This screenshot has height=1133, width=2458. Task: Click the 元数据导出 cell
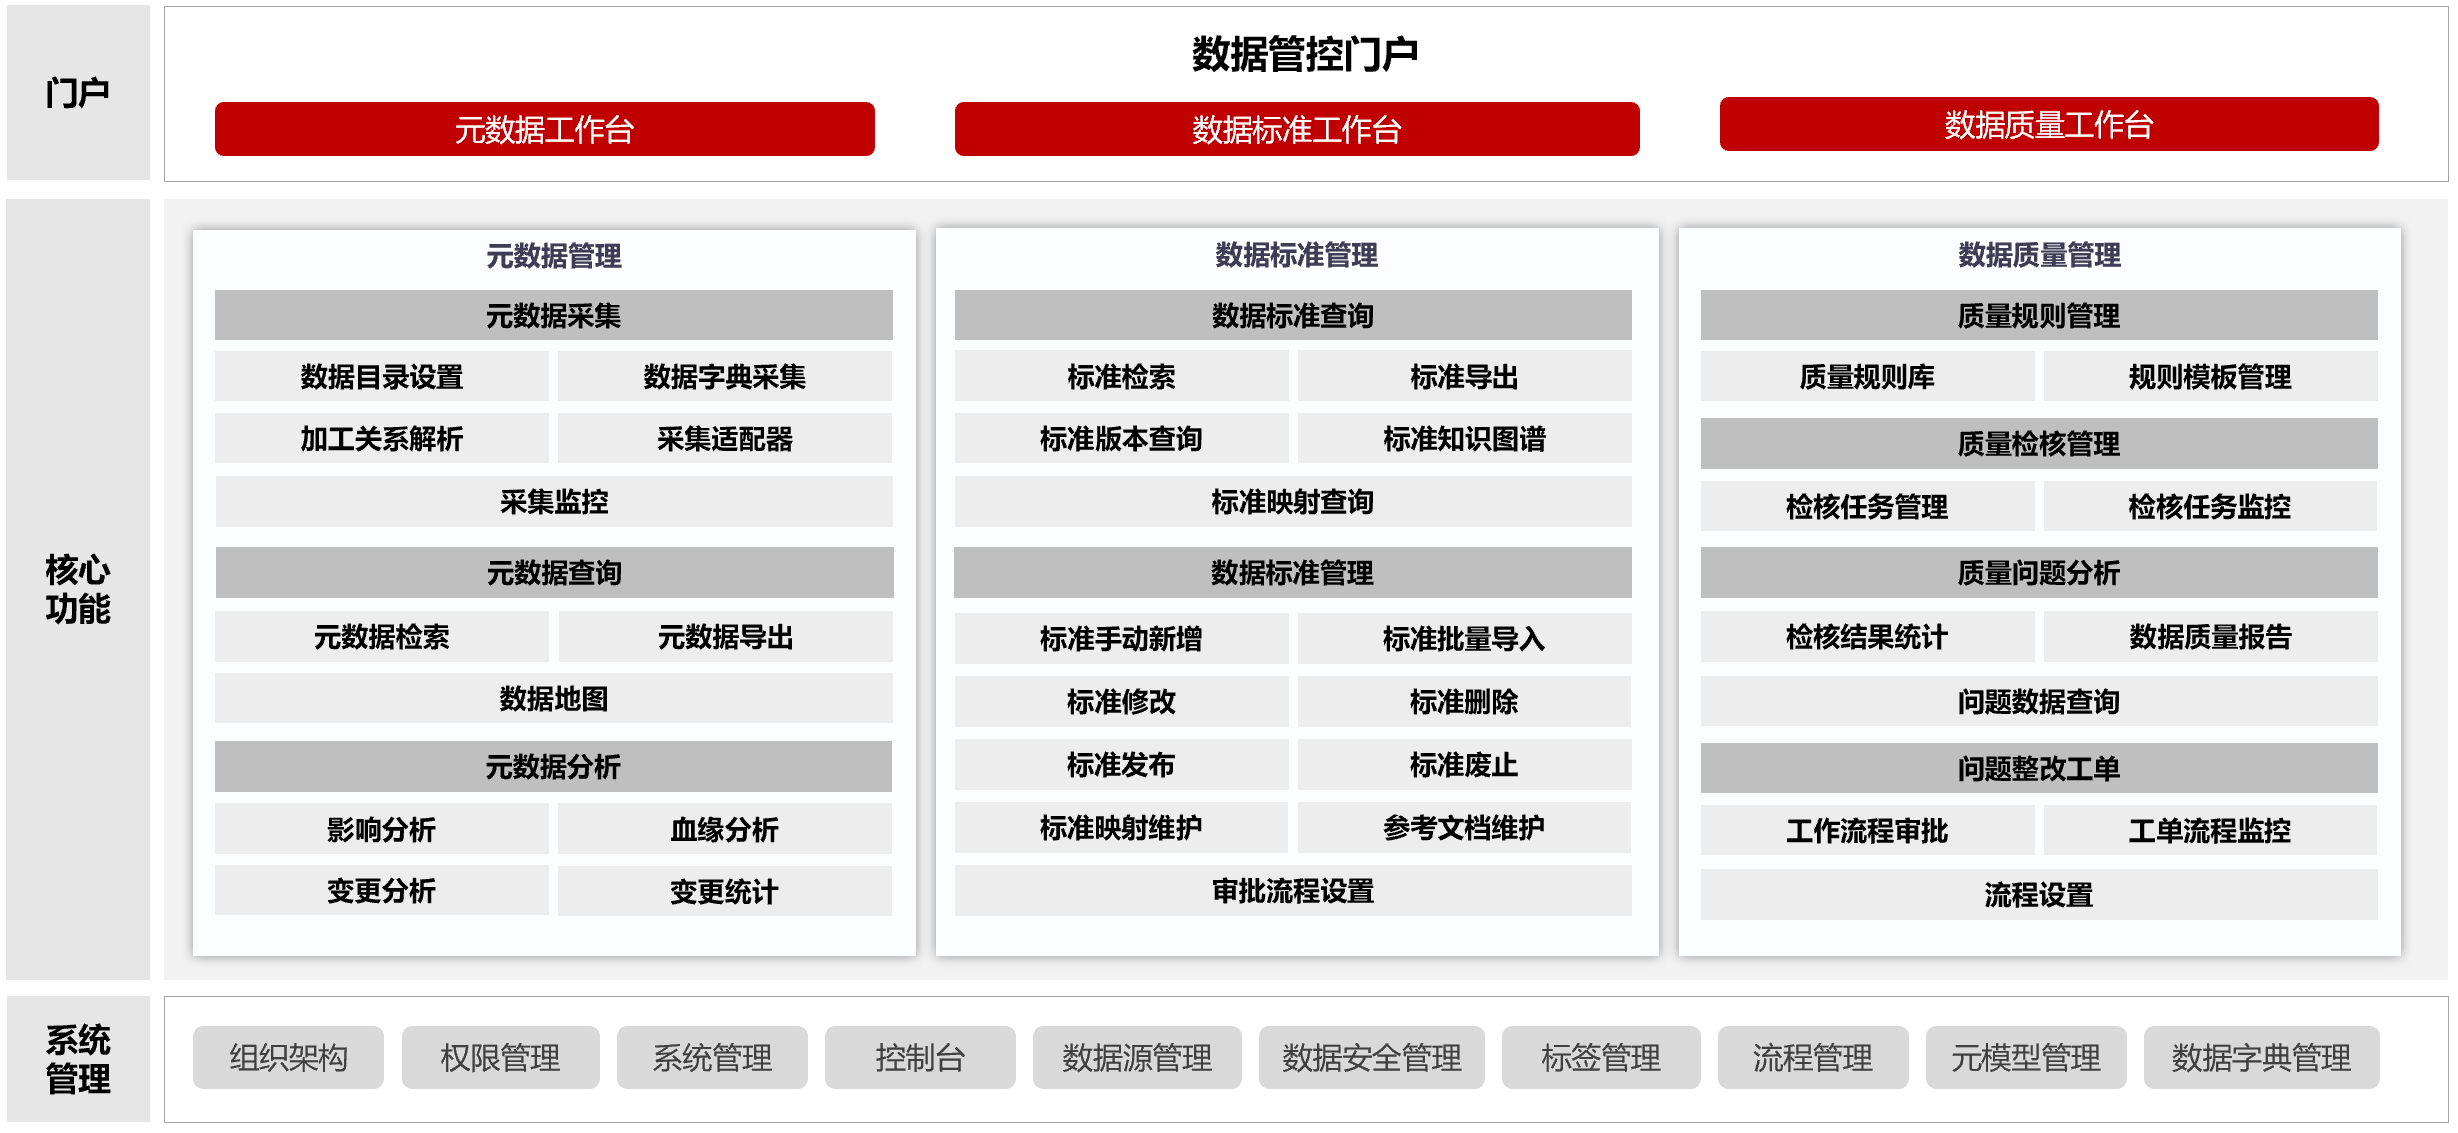click(726, 636)
